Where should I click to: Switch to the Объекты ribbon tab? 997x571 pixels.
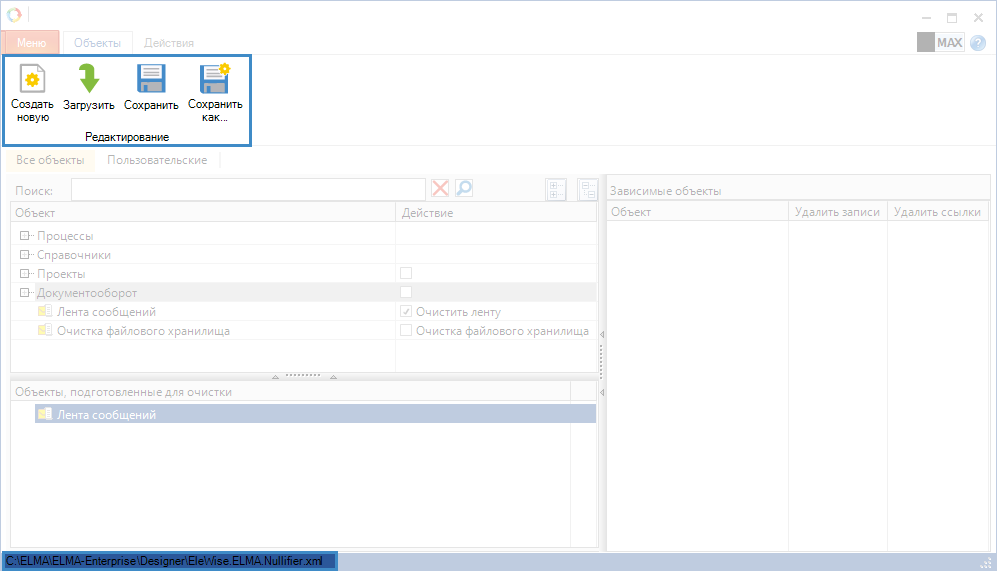point(97,43)
